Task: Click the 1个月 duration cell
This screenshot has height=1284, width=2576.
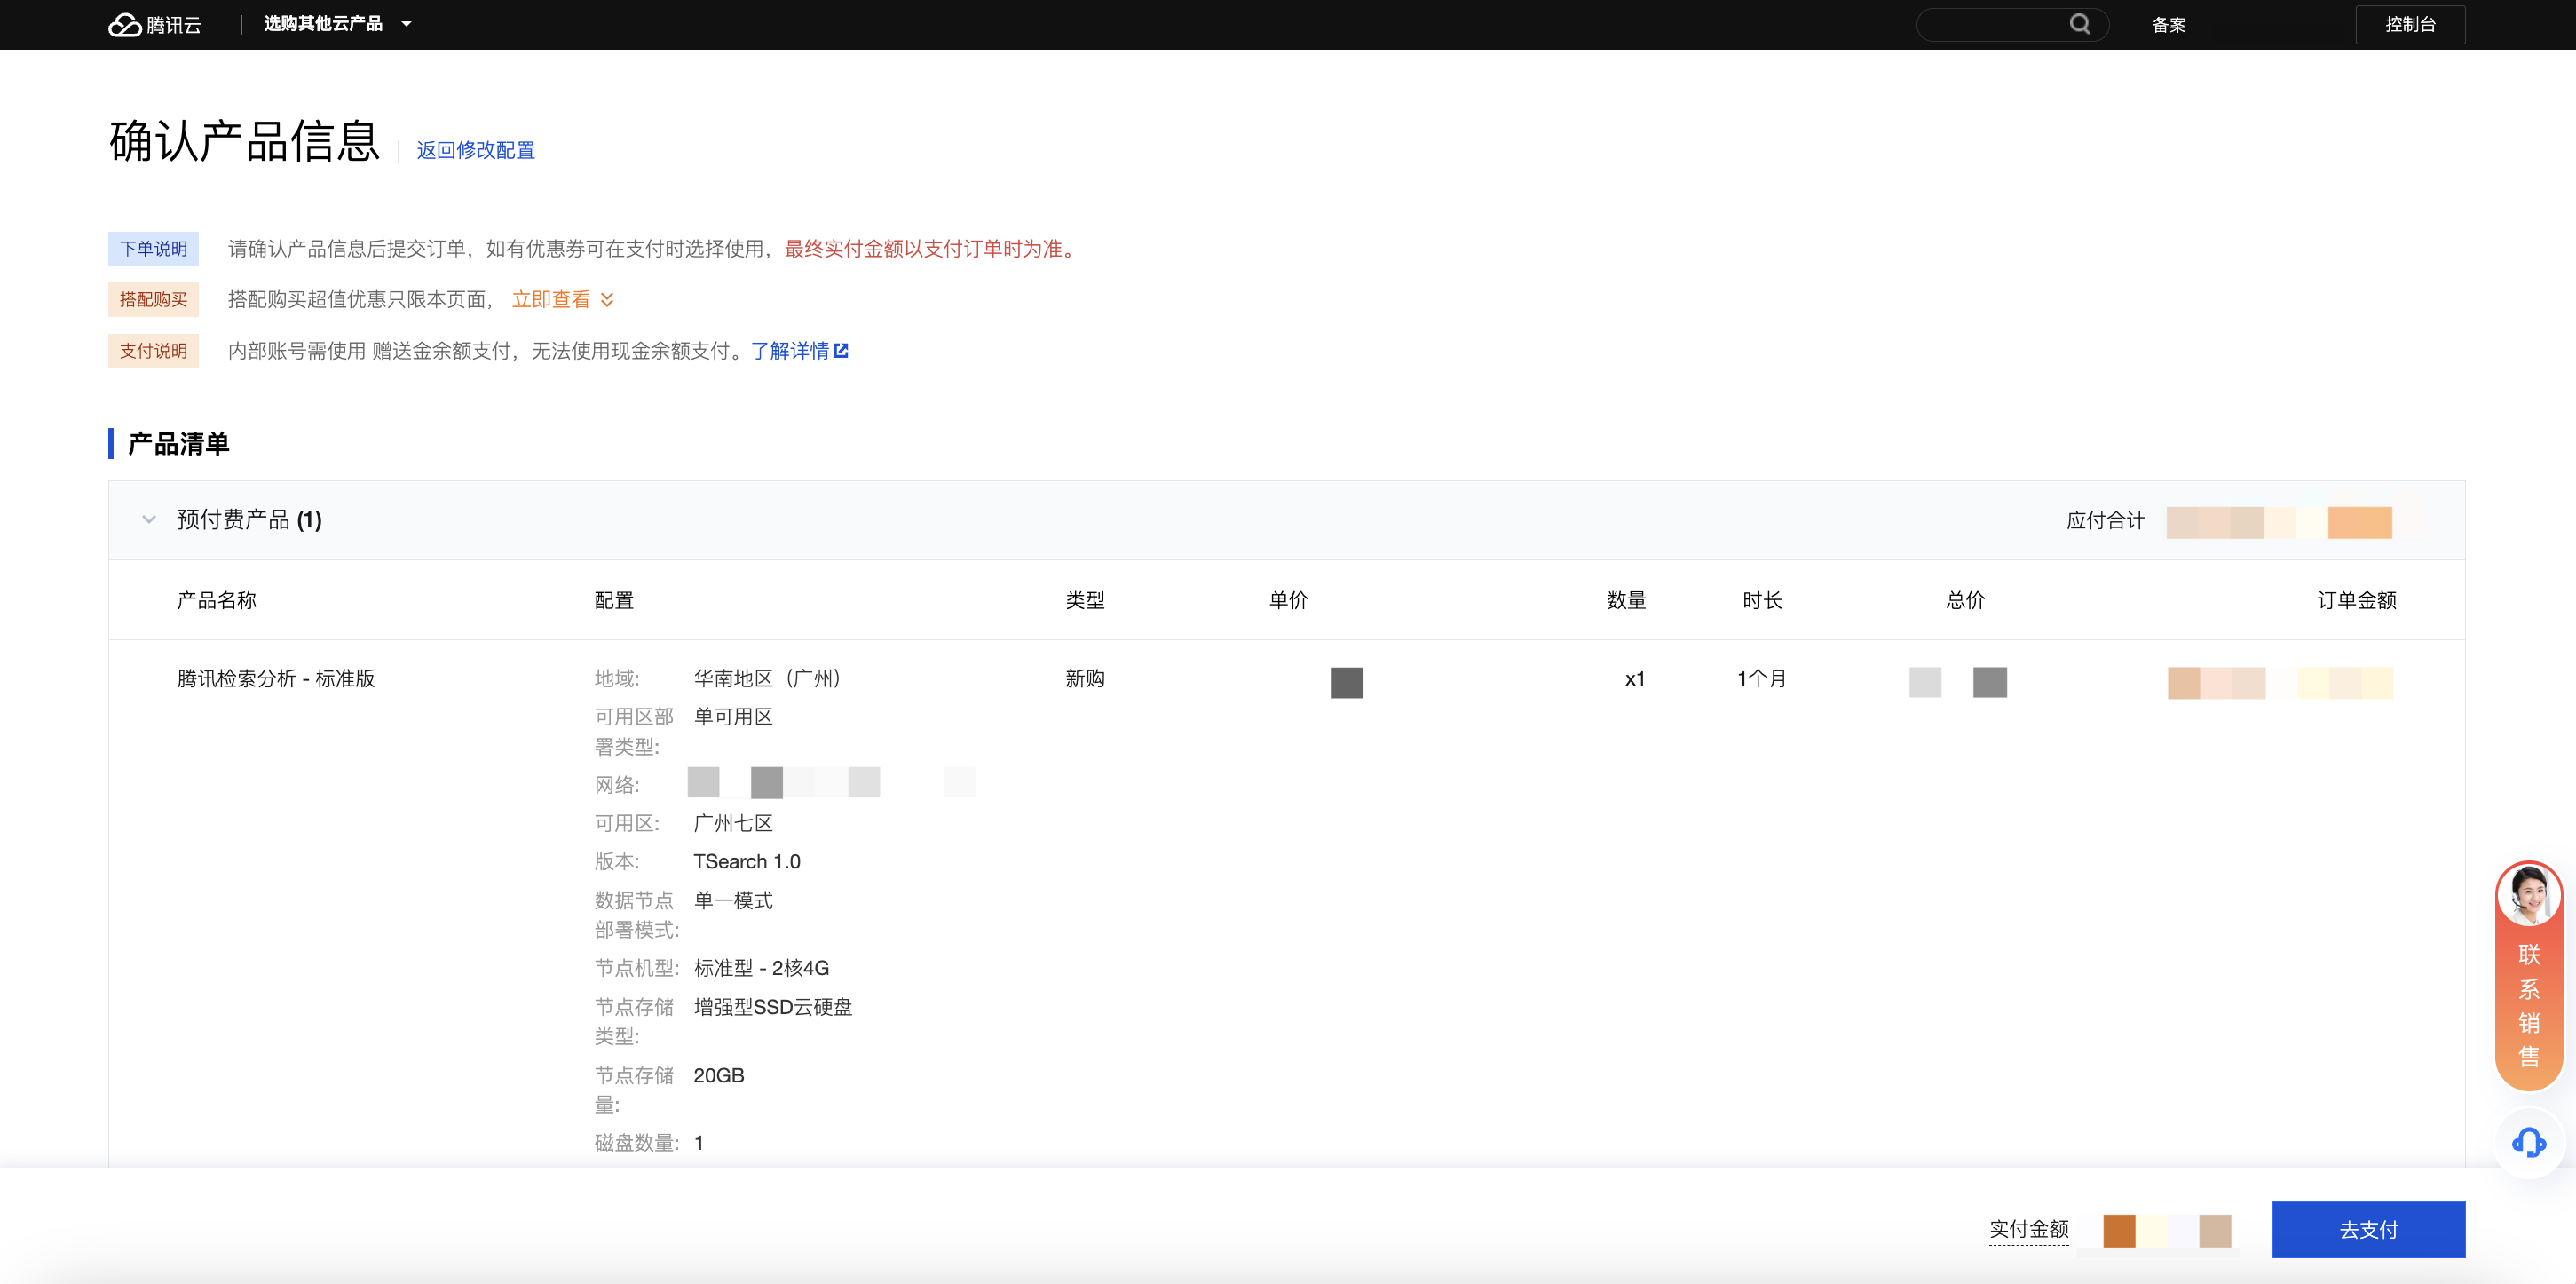Action: (x=1761, y=679)
